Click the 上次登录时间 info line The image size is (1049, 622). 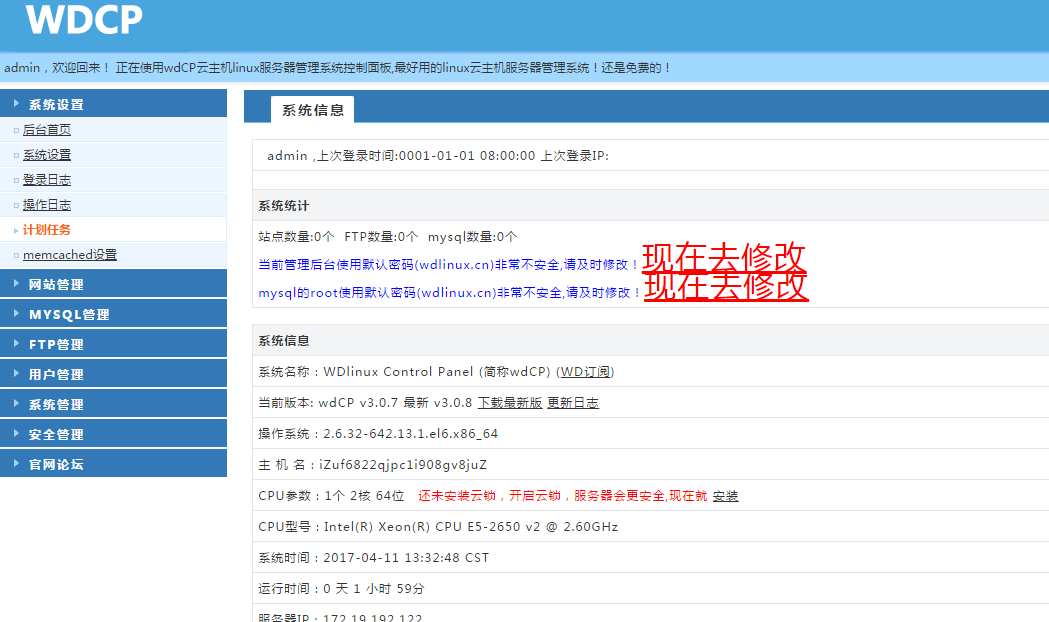[x=438, y=156]
